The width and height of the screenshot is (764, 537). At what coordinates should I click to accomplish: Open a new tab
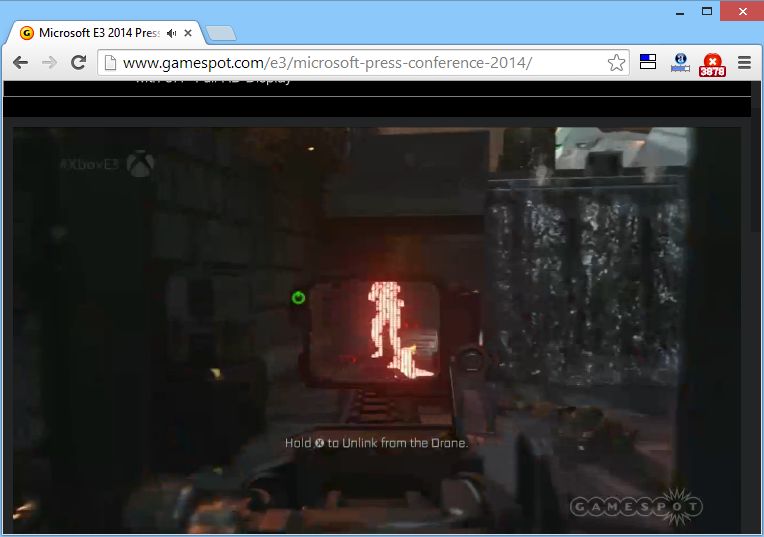coord(221,33)
